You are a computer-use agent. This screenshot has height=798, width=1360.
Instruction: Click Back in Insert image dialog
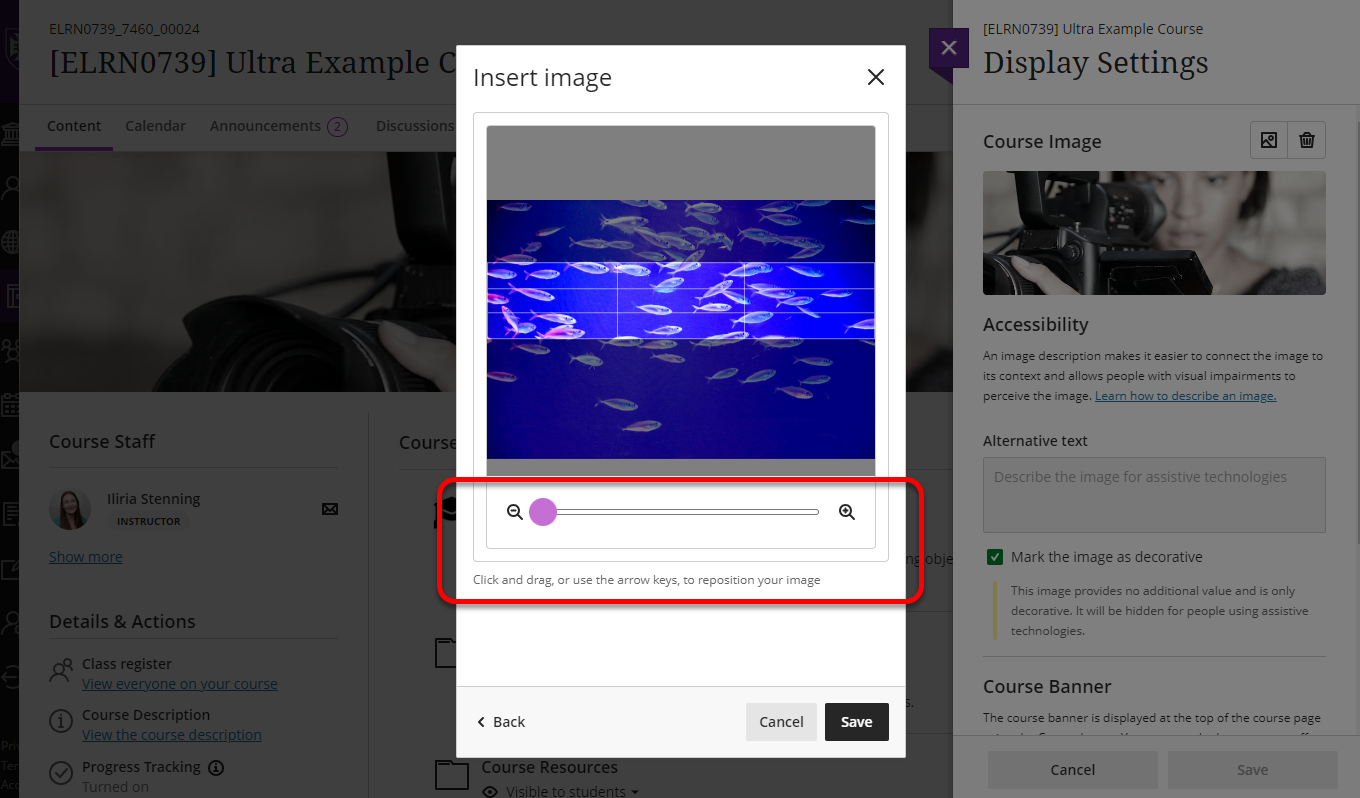(501, 722)
